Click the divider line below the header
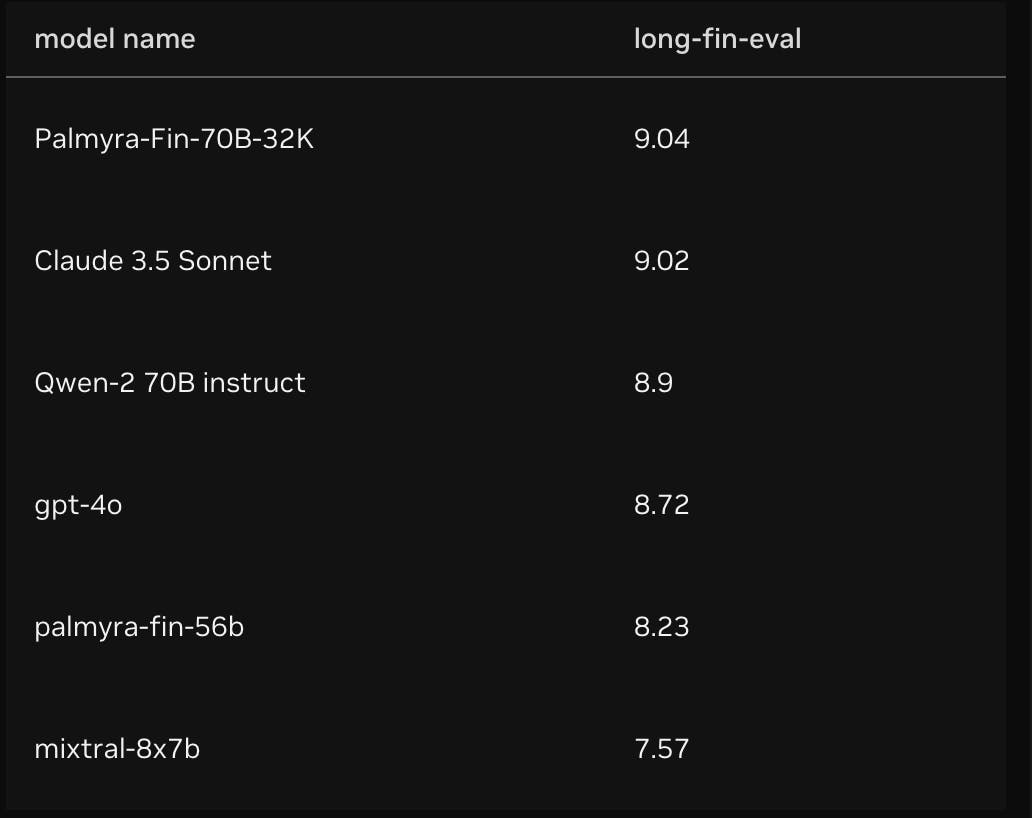Screen dimensions: 1032x818 coord(505,77)
